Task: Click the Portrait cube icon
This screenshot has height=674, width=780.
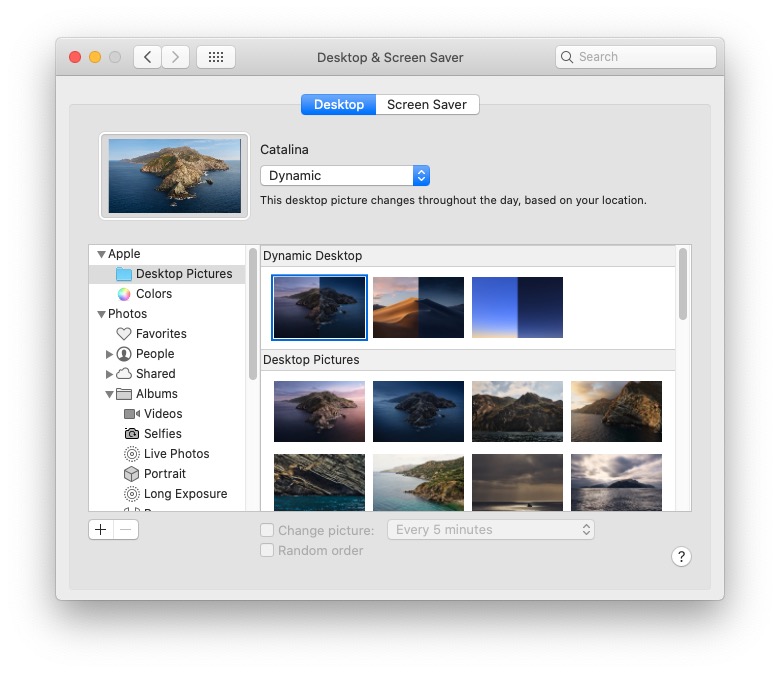Action: (x=132, y=474)
